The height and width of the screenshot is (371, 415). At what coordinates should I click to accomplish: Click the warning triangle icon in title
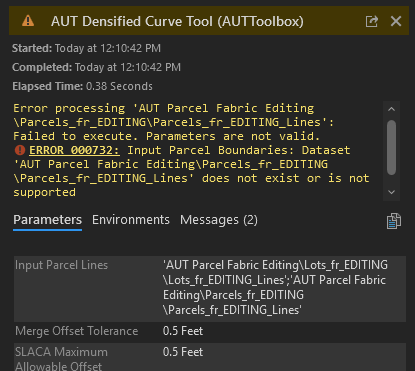pyautogui.click(x=28, y=21)
